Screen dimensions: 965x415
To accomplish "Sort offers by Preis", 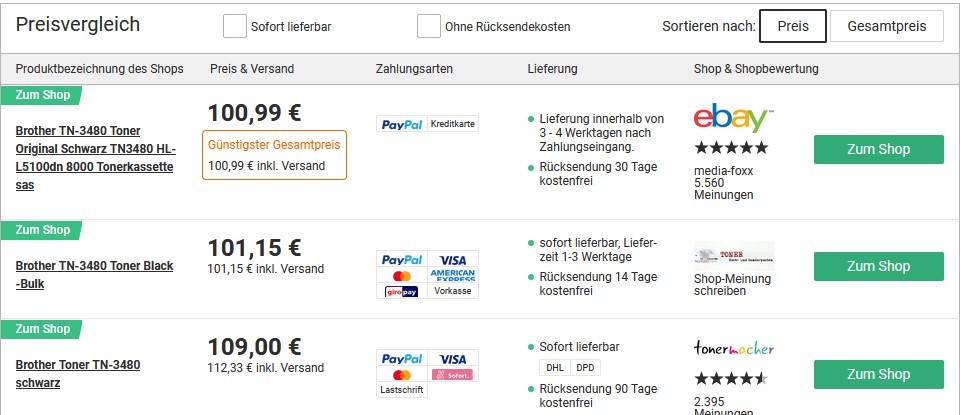I will pos(793,26).
